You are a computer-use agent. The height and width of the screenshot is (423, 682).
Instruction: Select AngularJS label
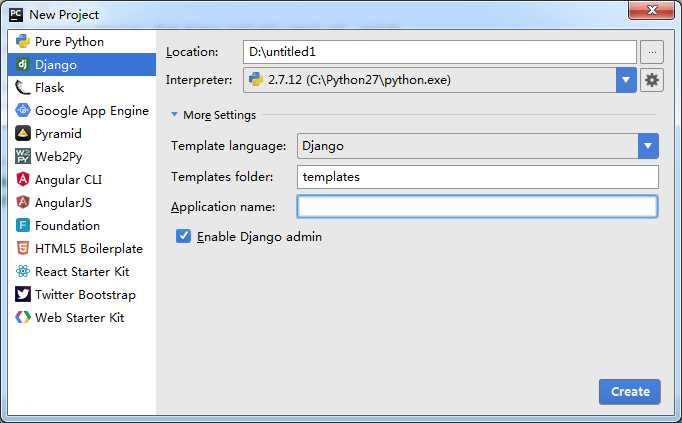pos(64,203)
